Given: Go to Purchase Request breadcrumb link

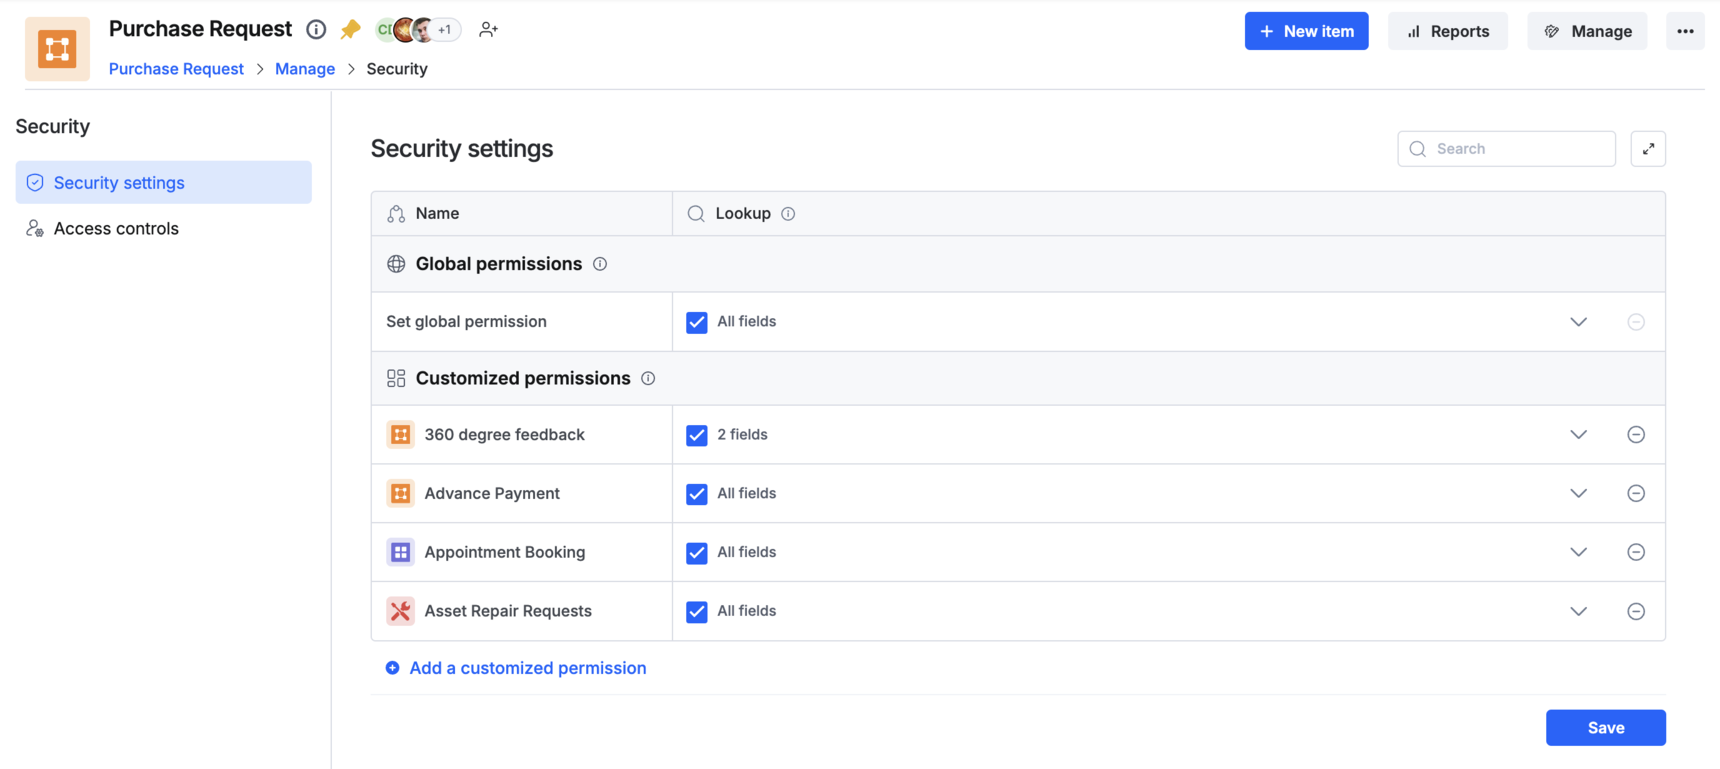Looking at the screenshot, I should [176, 69].
